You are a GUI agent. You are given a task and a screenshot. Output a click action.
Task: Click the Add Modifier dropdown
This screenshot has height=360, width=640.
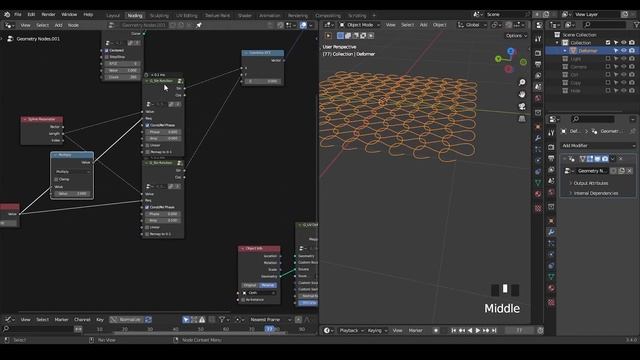pos(598,146)
